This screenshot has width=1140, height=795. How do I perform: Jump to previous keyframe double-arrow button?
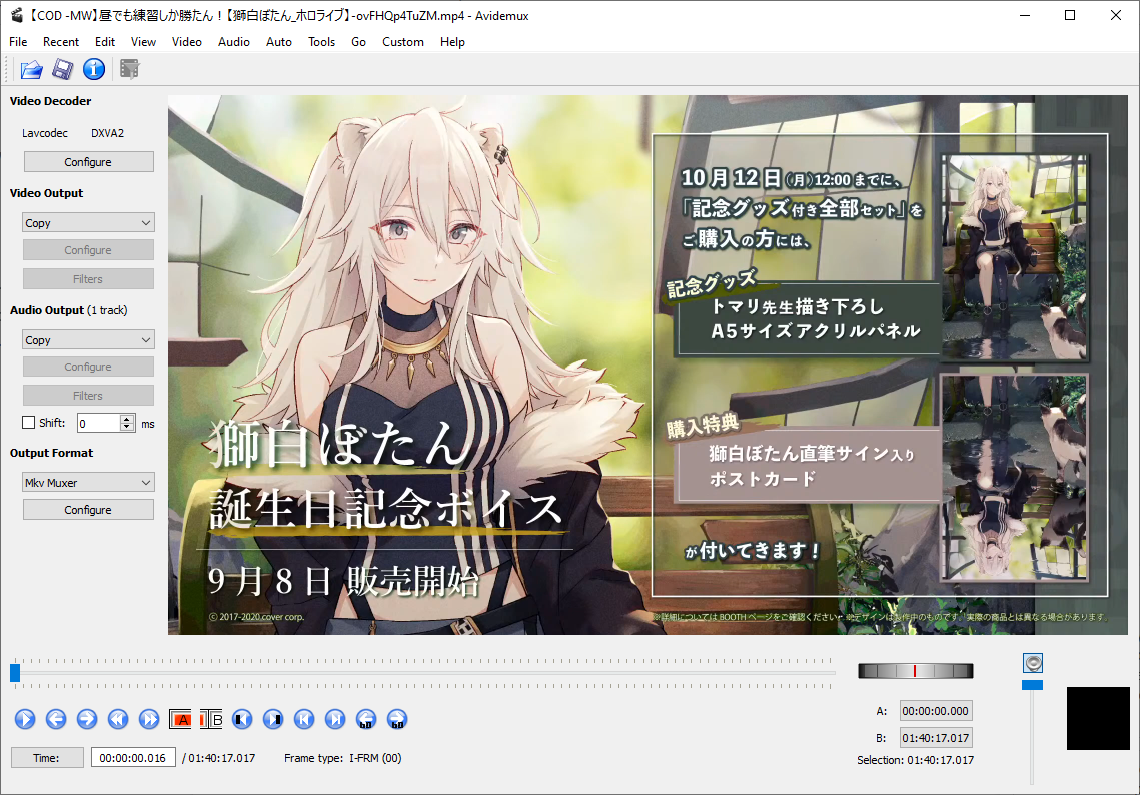click(x=118, y=719)
